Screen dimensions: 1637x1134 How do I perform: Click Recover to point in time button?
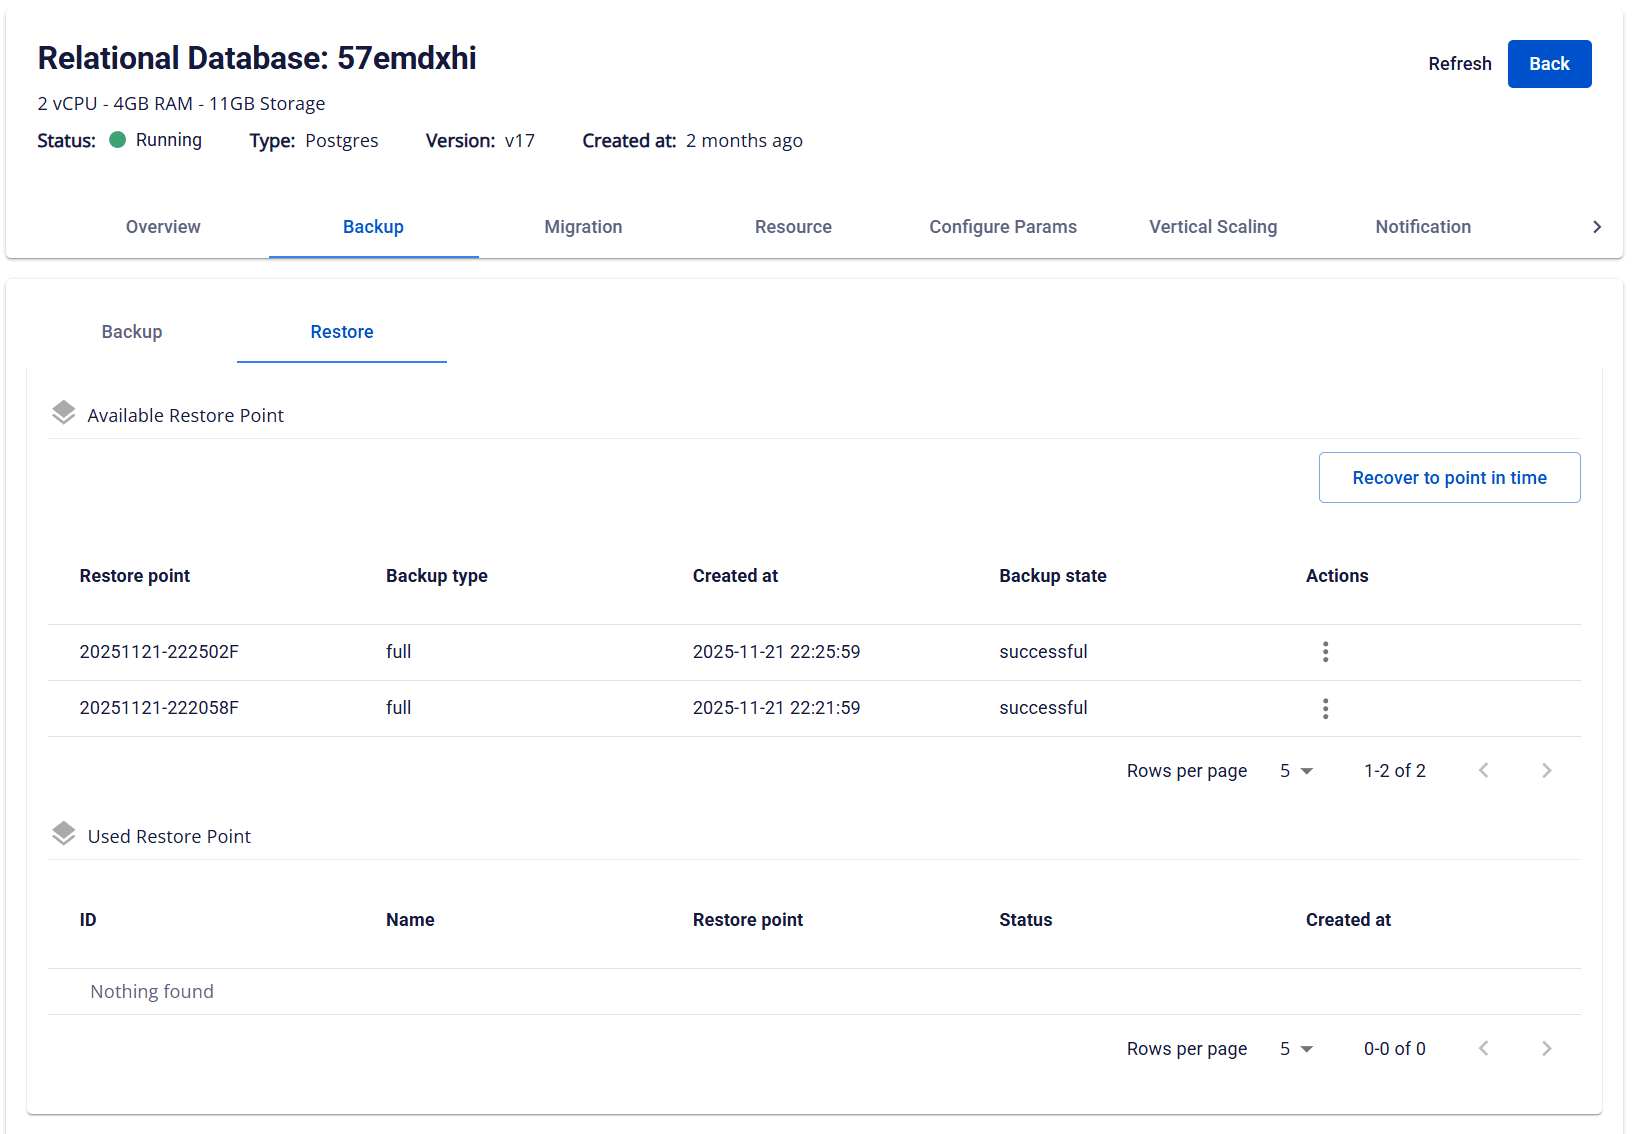click(1449, 478)
